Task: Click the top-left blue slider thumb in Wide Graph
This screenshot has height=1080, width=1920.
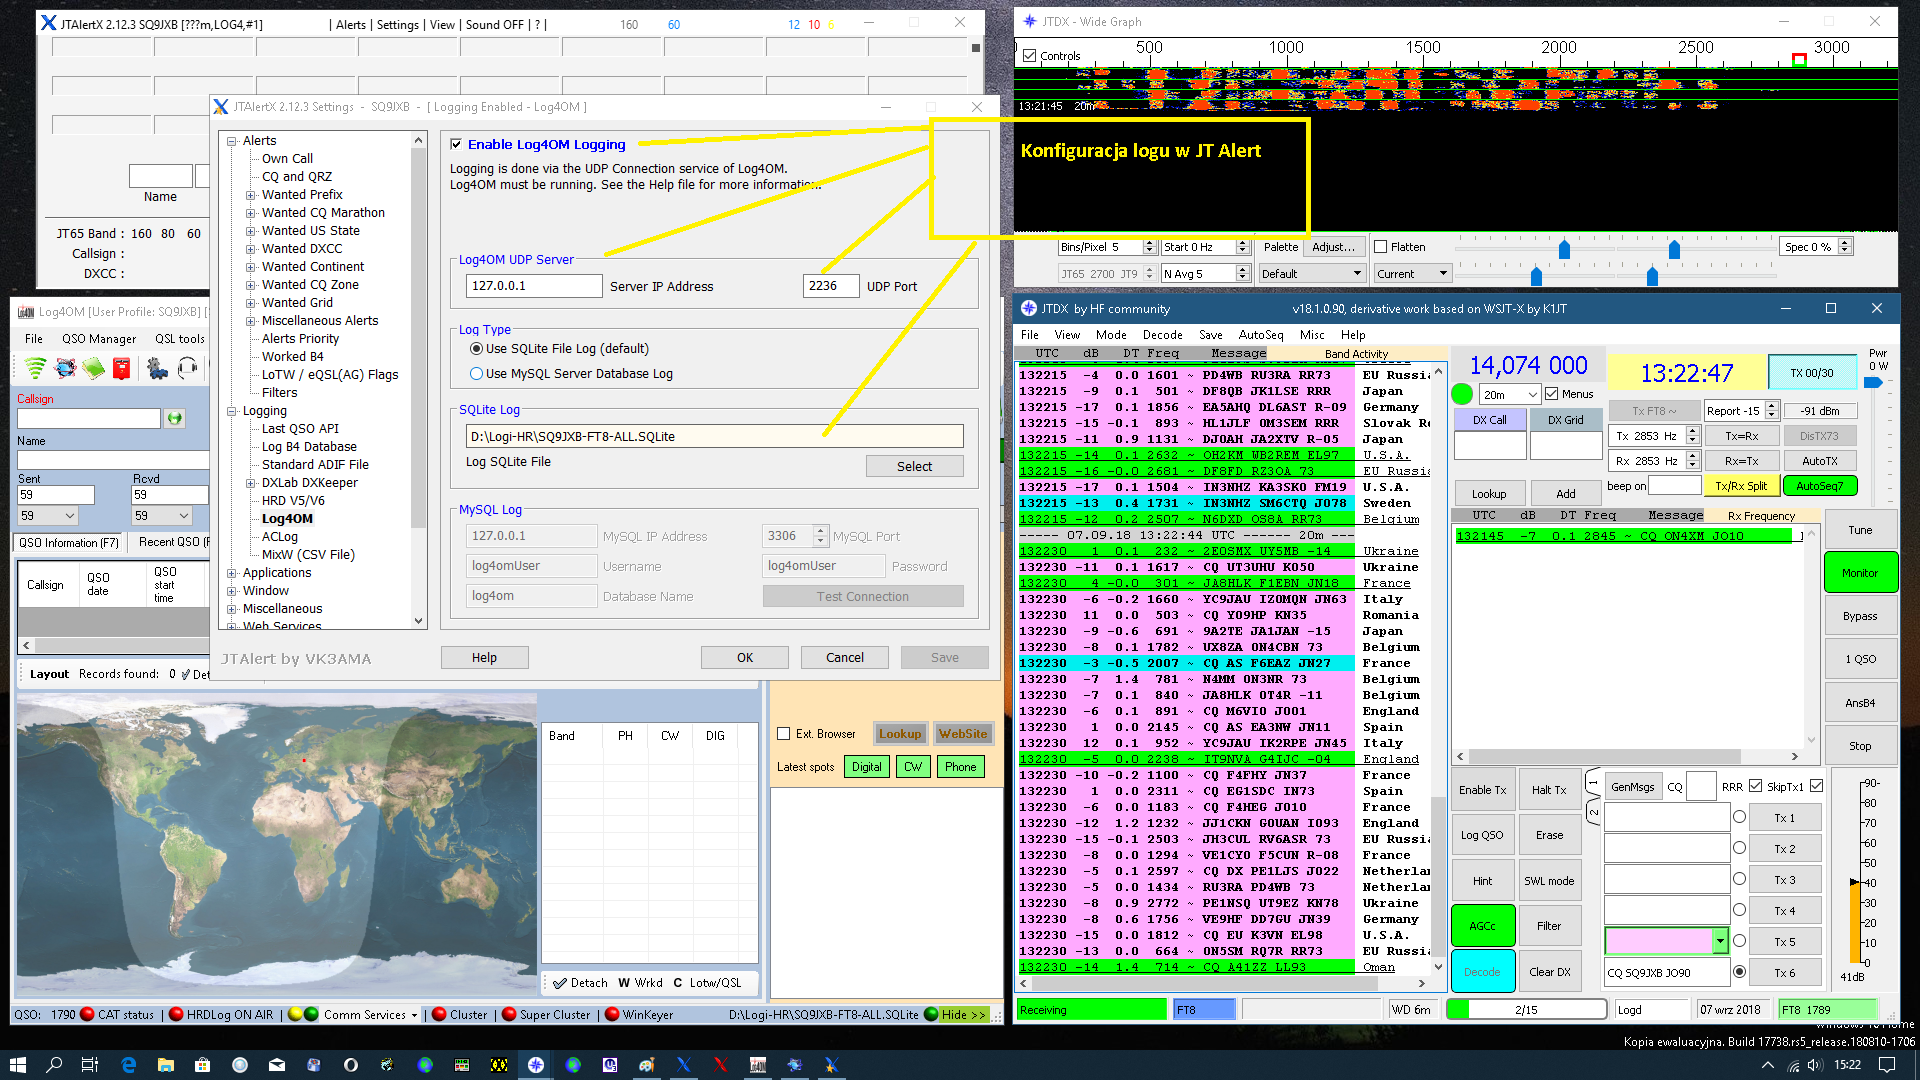Action: (x=1564, y=249)
